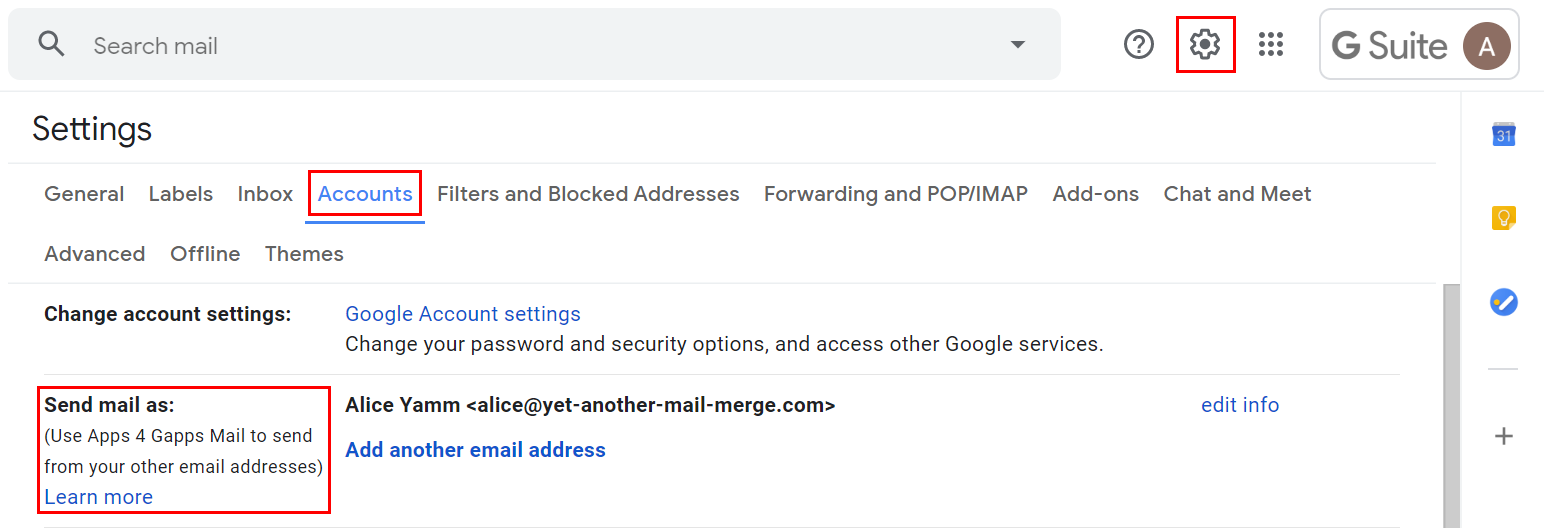Open the Google apps grid
Screen dimensions: 1544x528
(x=1271, y=44)
